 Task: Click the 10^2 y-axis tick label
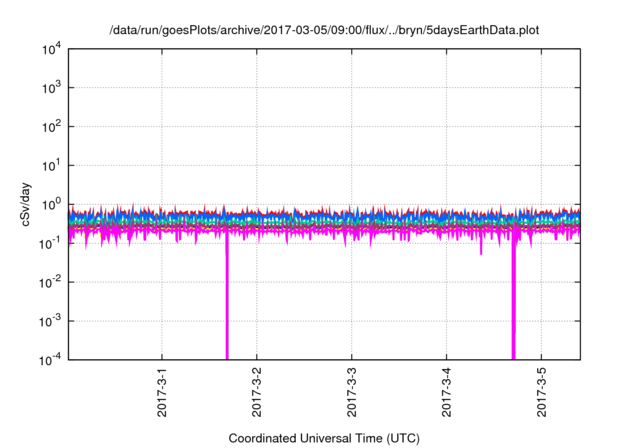(51, 127)
